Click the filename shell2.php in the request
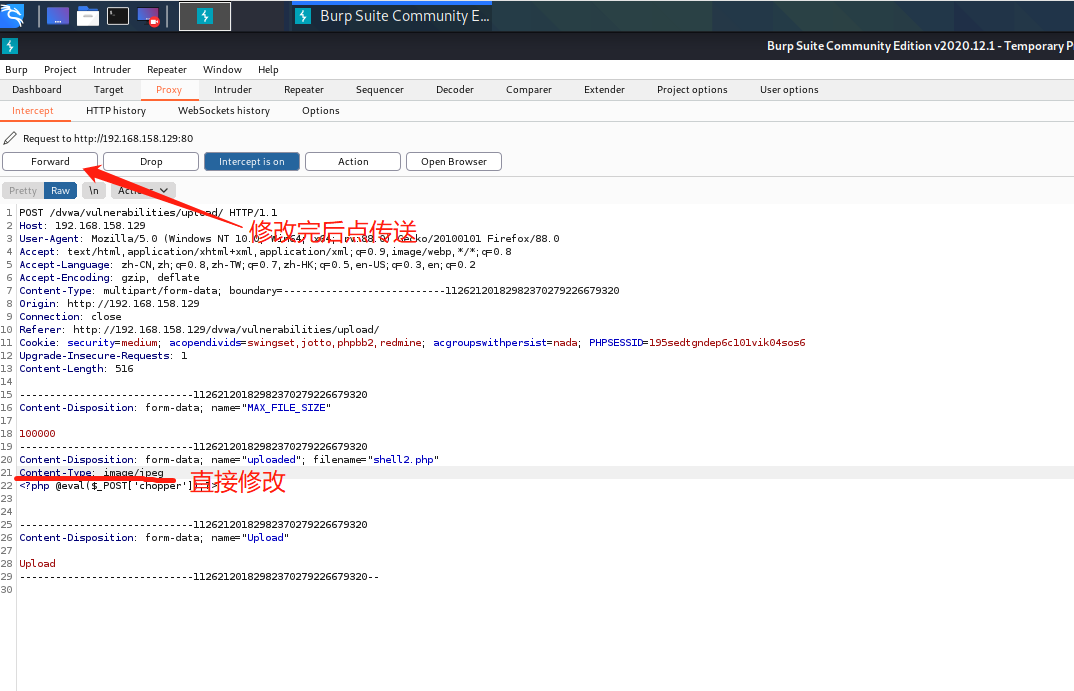1074x691 pixels. 403,460
